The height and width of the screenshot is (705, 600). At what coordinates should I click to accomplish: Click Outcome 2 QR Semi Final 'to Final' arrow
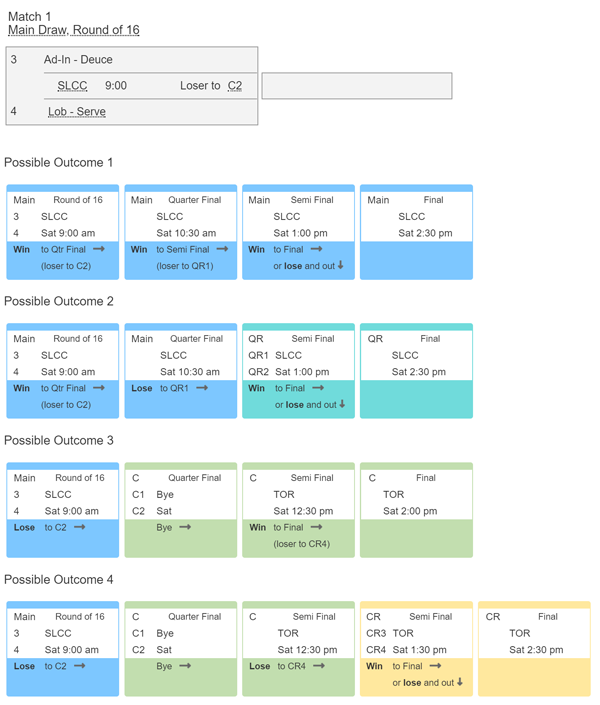point(318,388)
